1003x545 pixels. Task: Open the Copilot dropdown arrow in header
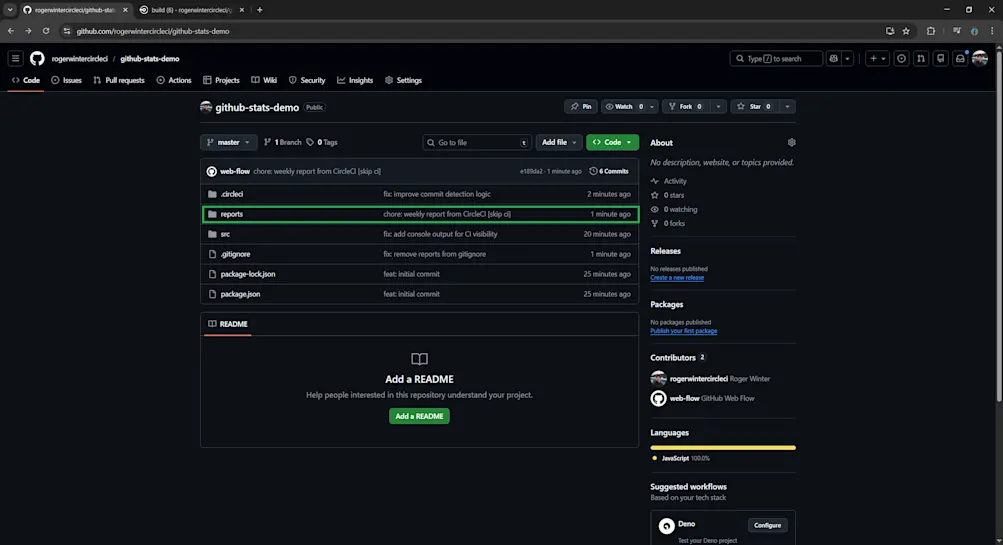click(x=848, y=58)
